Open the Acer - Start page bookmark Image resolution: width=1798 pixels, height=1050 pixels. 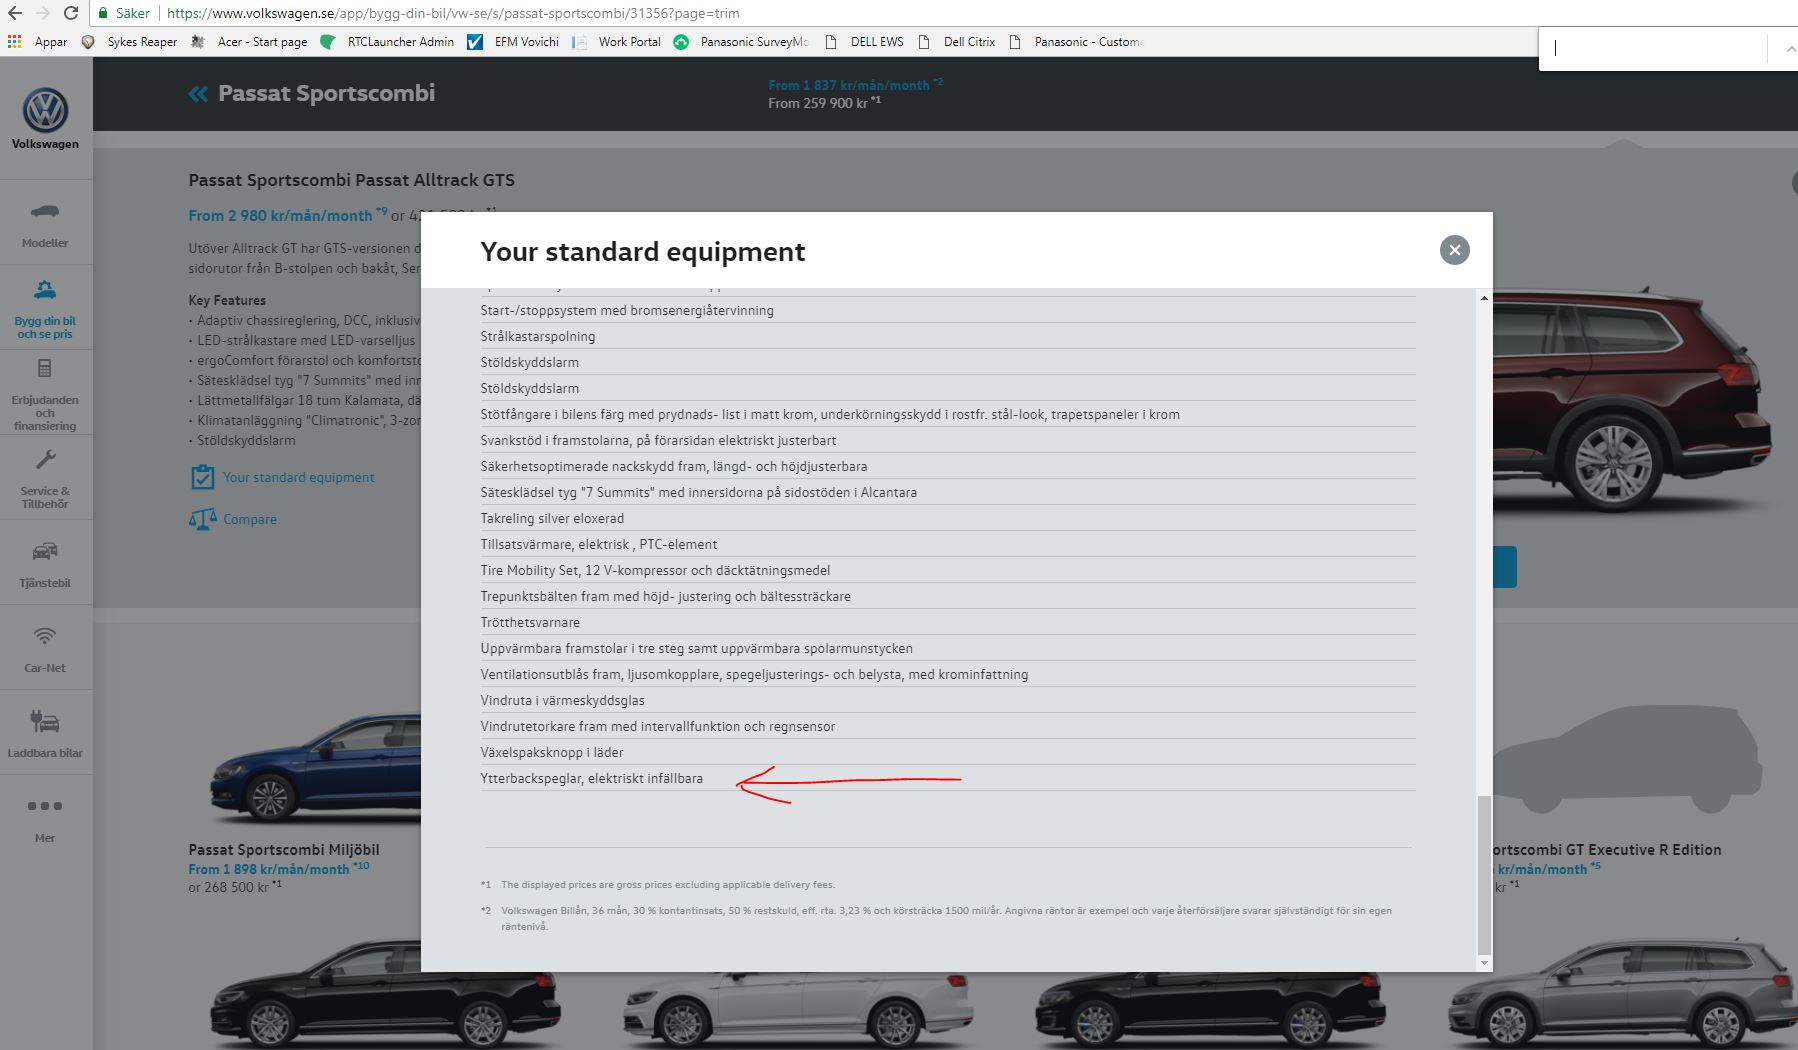coord(249,42)
